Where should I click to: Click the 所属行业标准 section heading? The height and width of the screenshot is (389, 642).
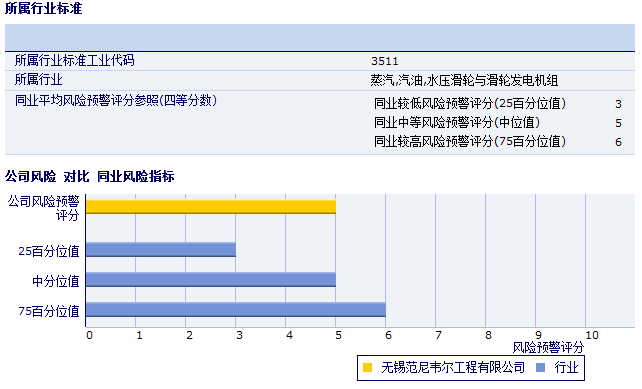click(43, 8)
